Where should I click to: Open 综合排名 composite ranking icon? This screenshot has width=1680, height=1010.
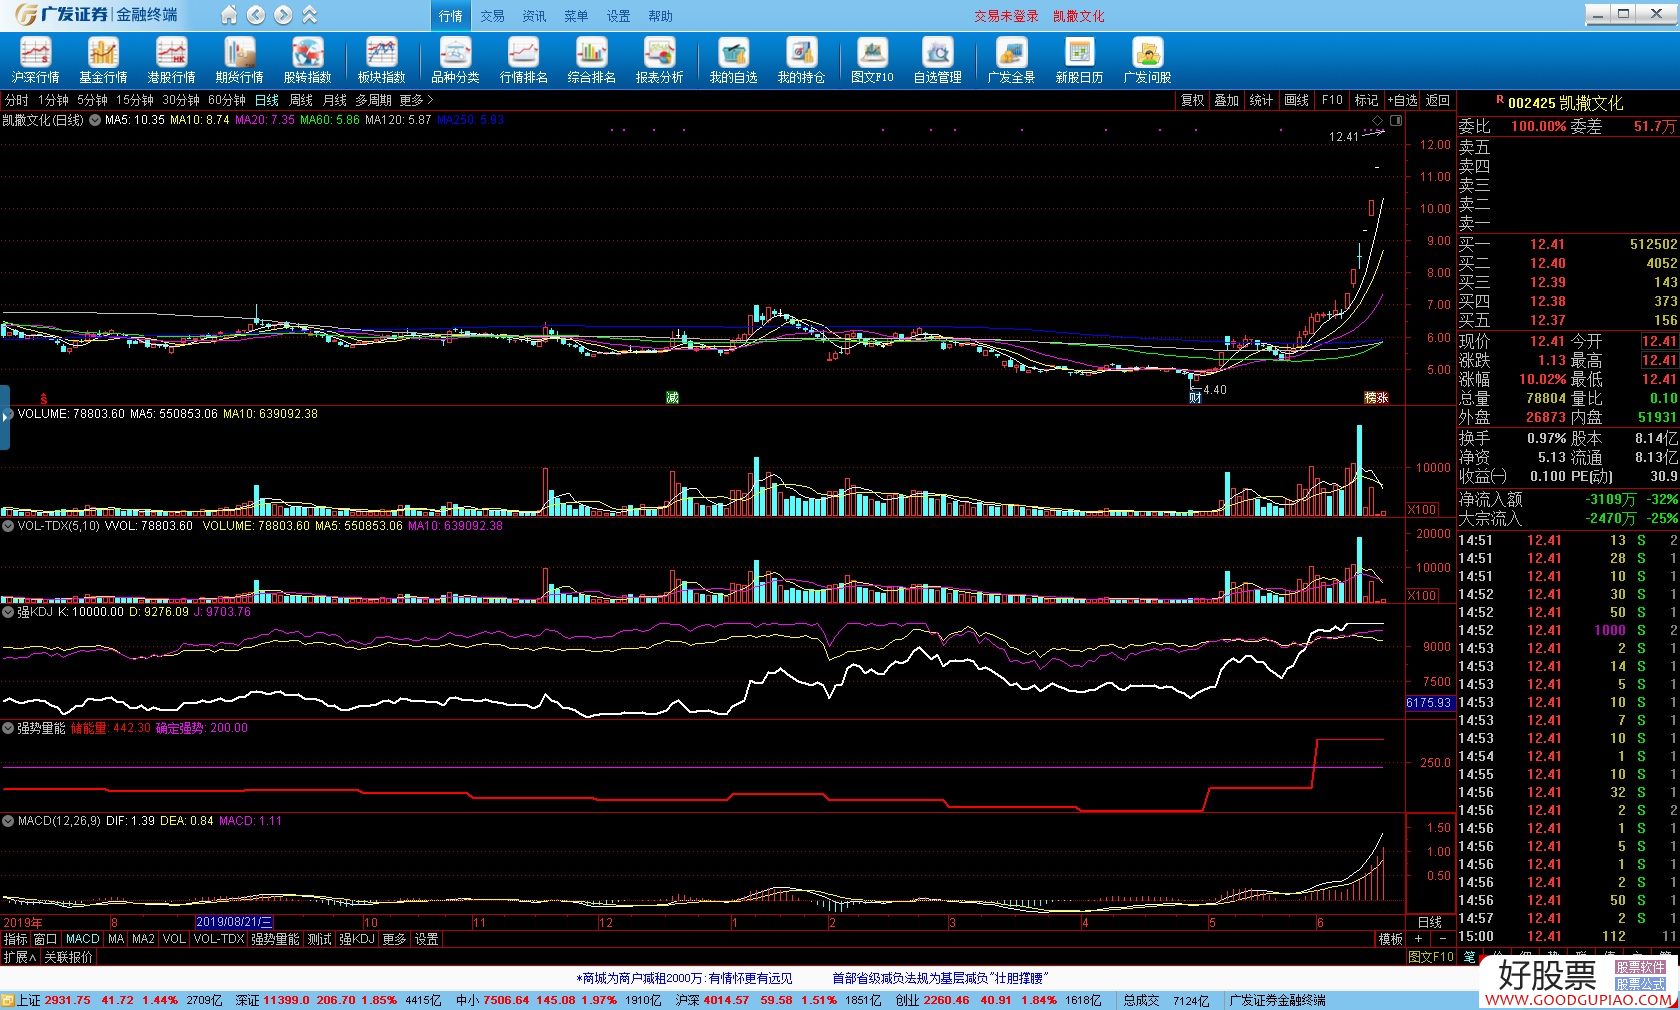(591, 60)
